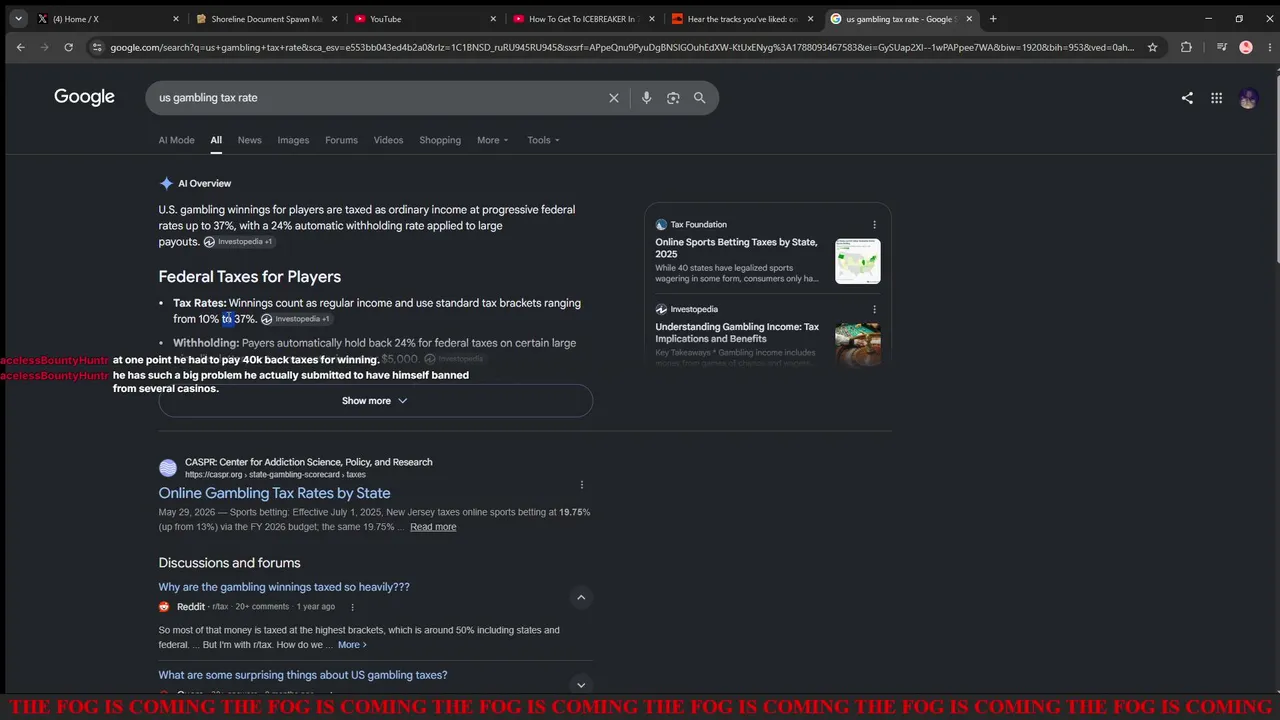Open the Google account avatar
1280x720 pixels.
[1248, 98]
